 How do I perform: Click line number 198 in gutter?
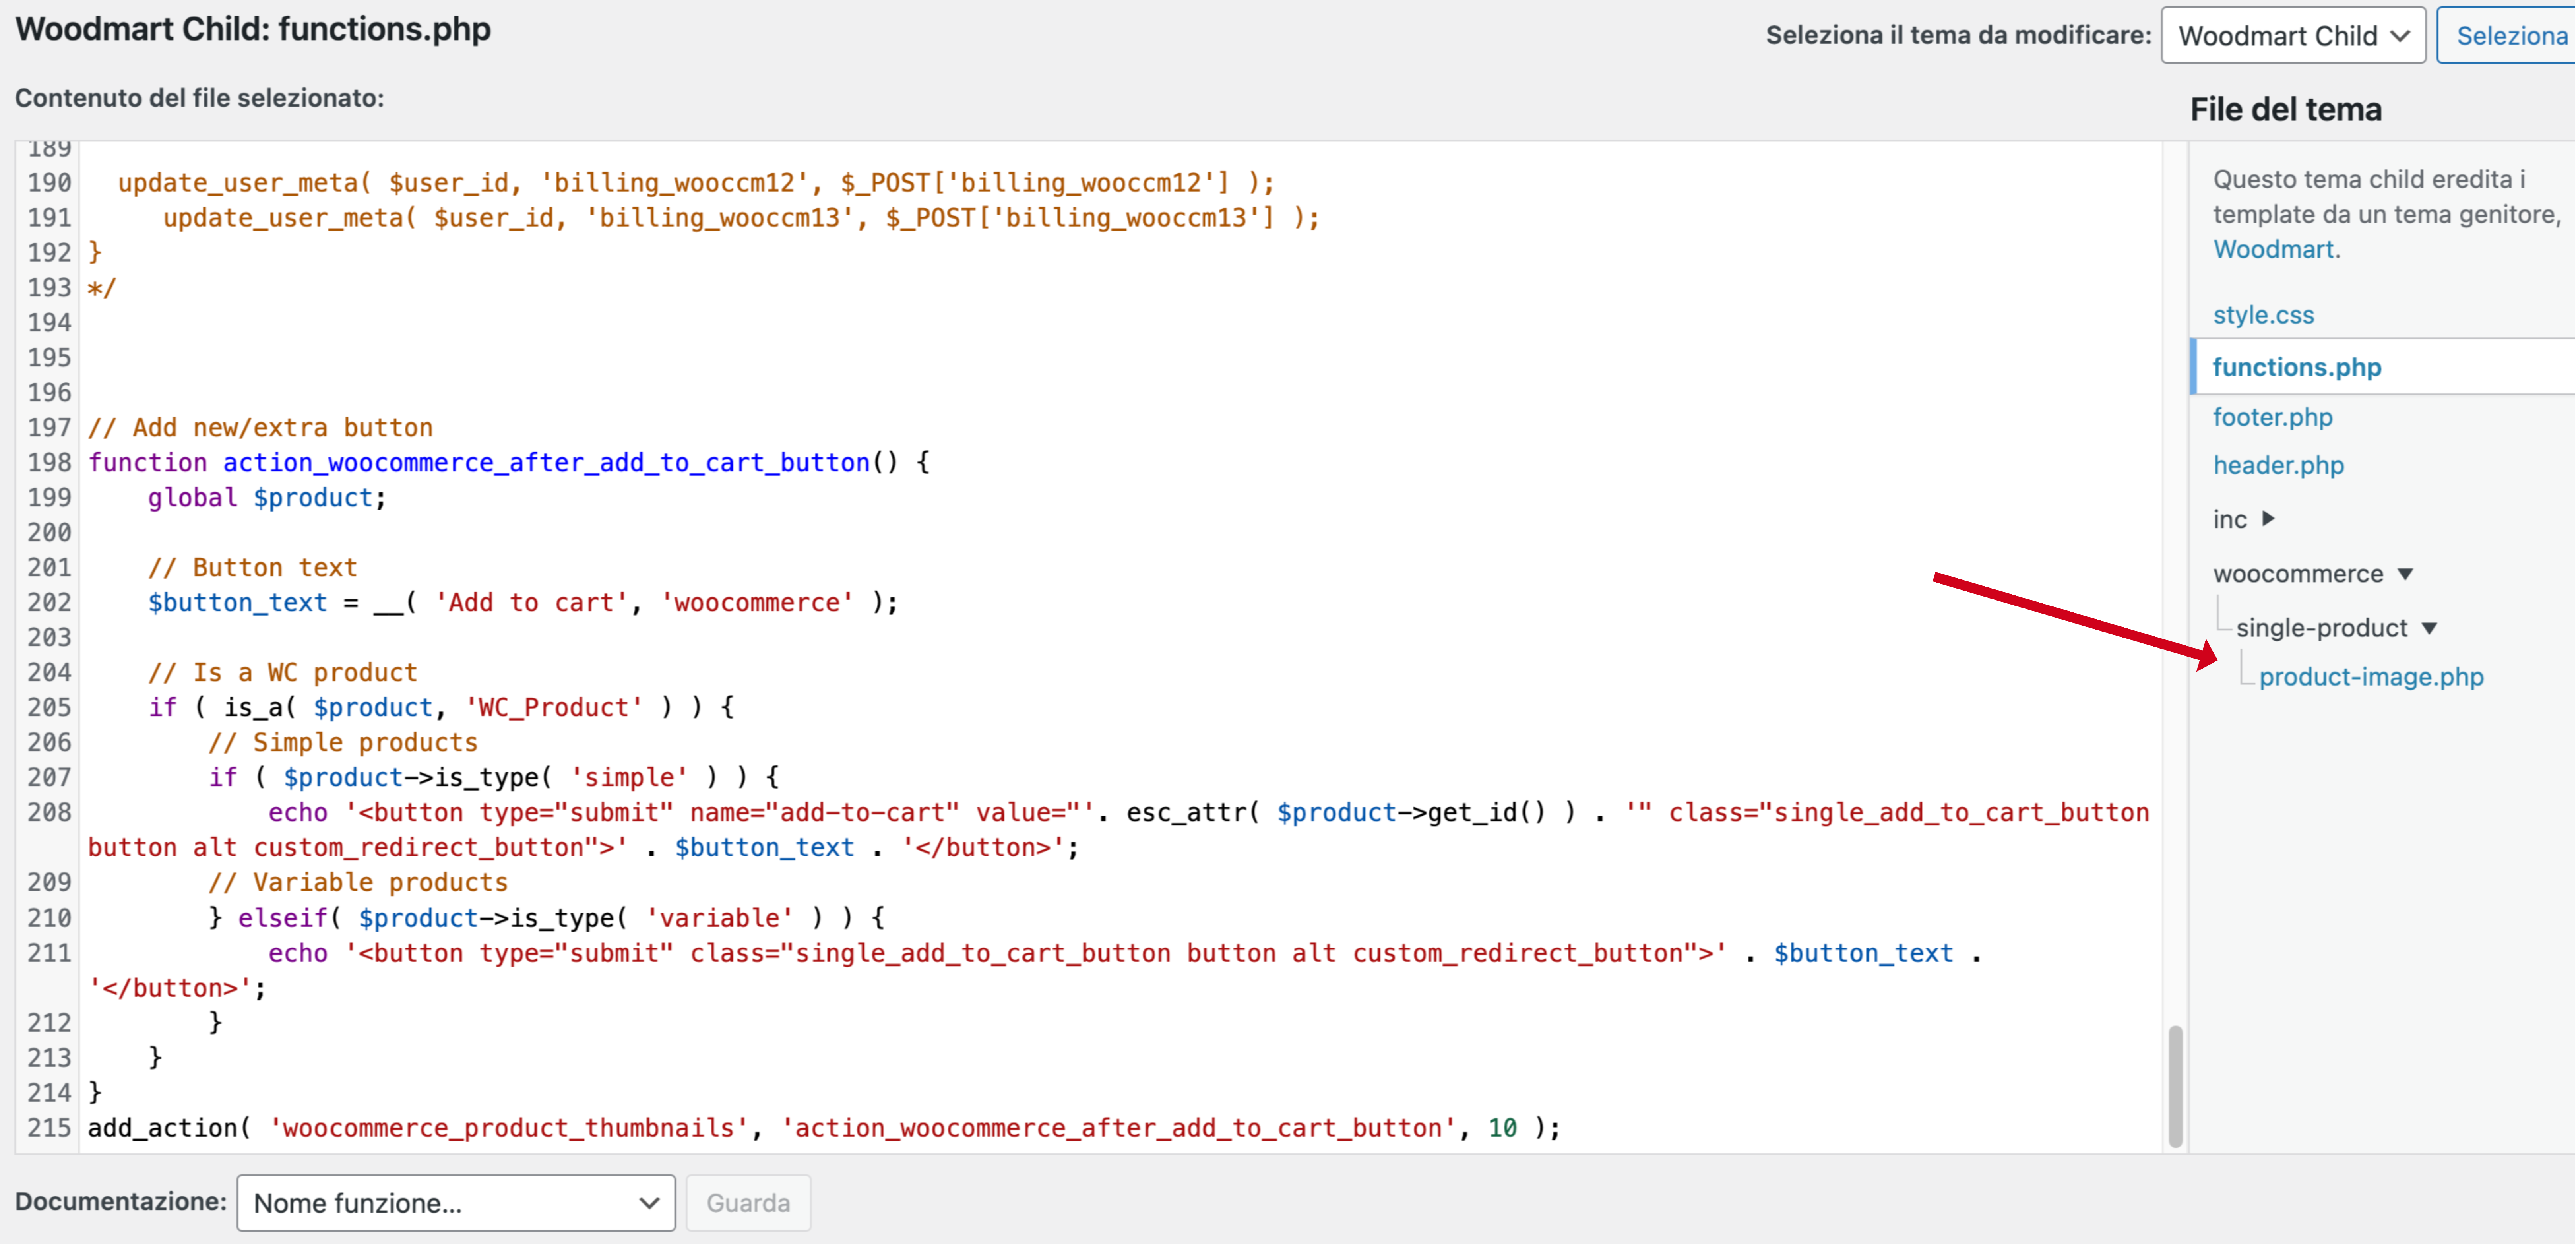[x=49, y=463]
